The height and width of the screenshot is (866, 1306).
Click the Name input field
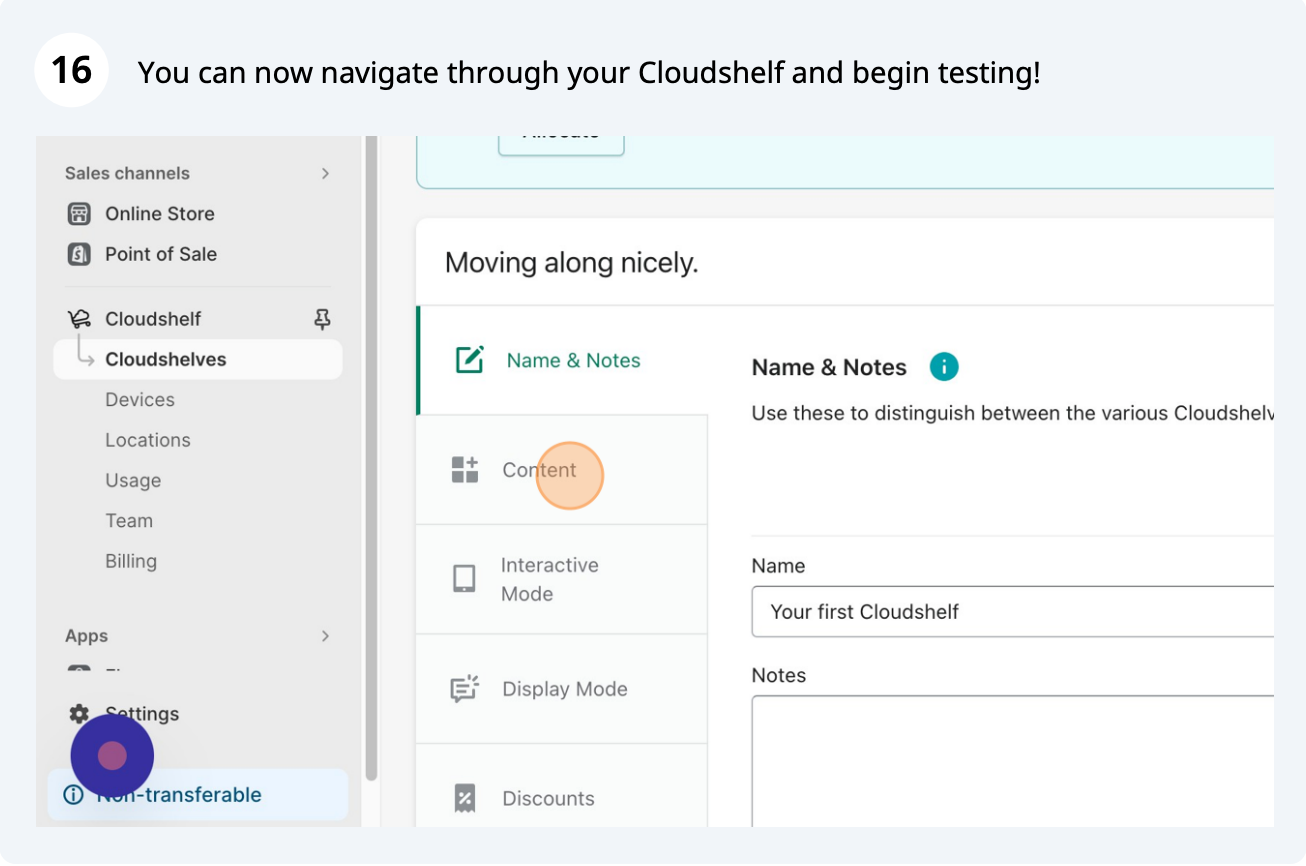tap(1013, 612)
